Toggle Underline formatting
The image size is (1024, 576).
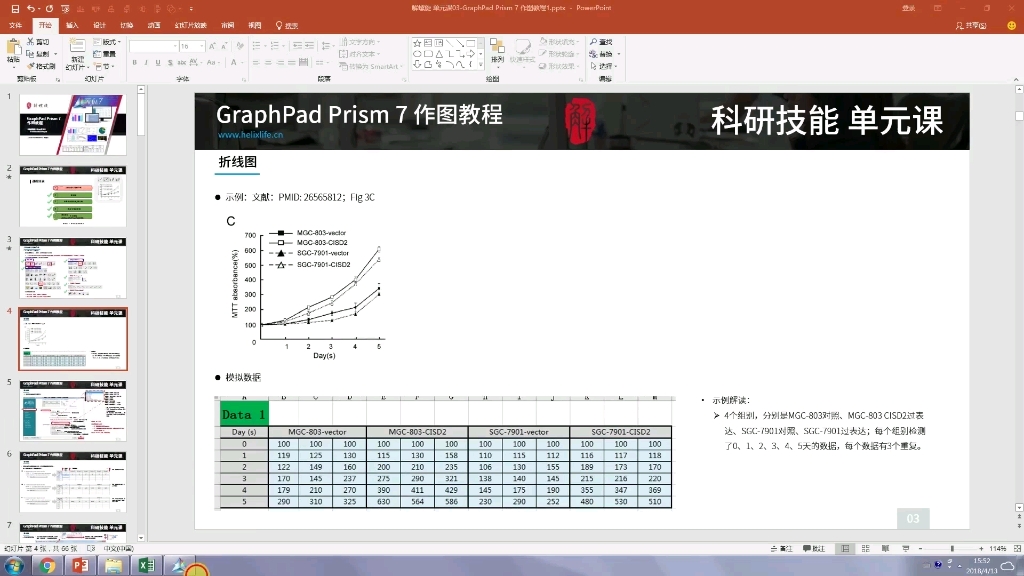pyautogui.click(x=158, y=63)
